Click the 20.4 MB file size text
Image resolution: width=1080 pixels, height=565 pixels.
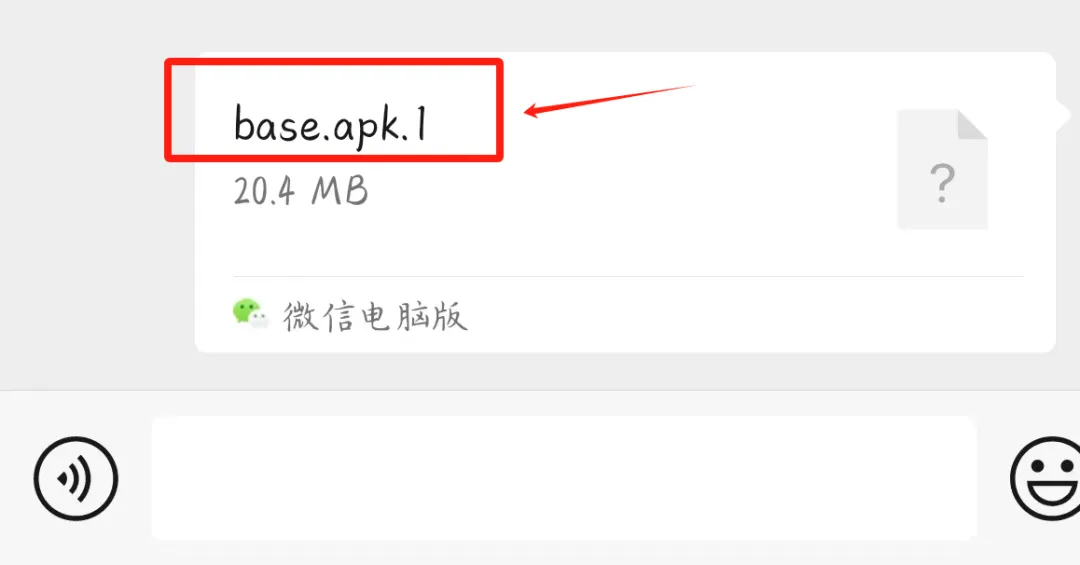tap(301, 191)
